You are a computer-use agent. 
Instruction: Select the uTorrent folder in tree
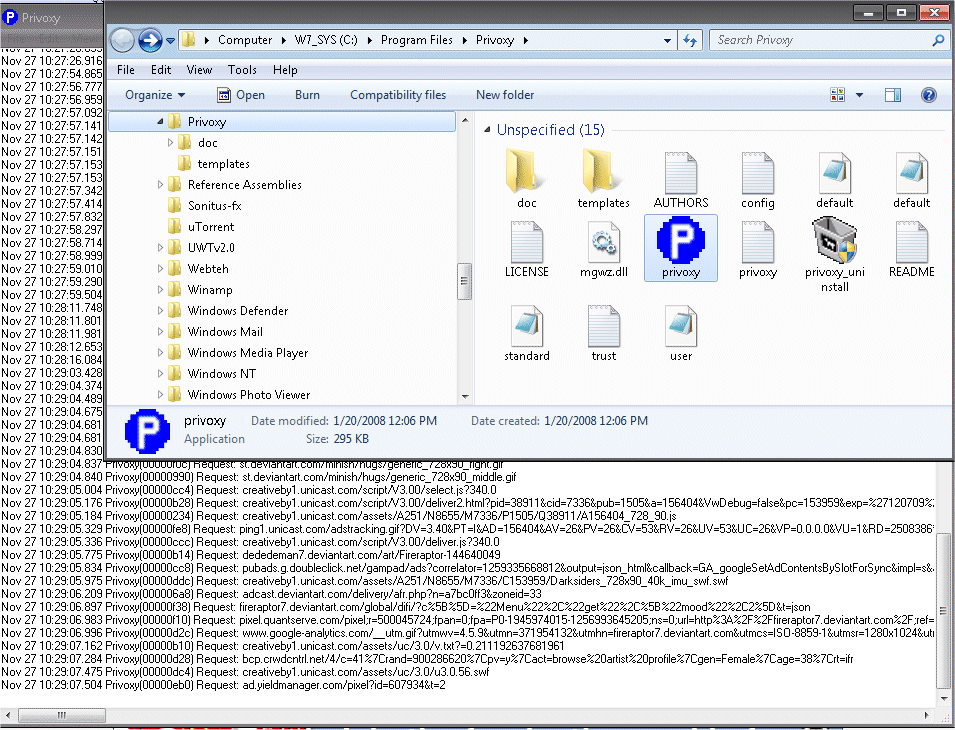coord(211,226)
